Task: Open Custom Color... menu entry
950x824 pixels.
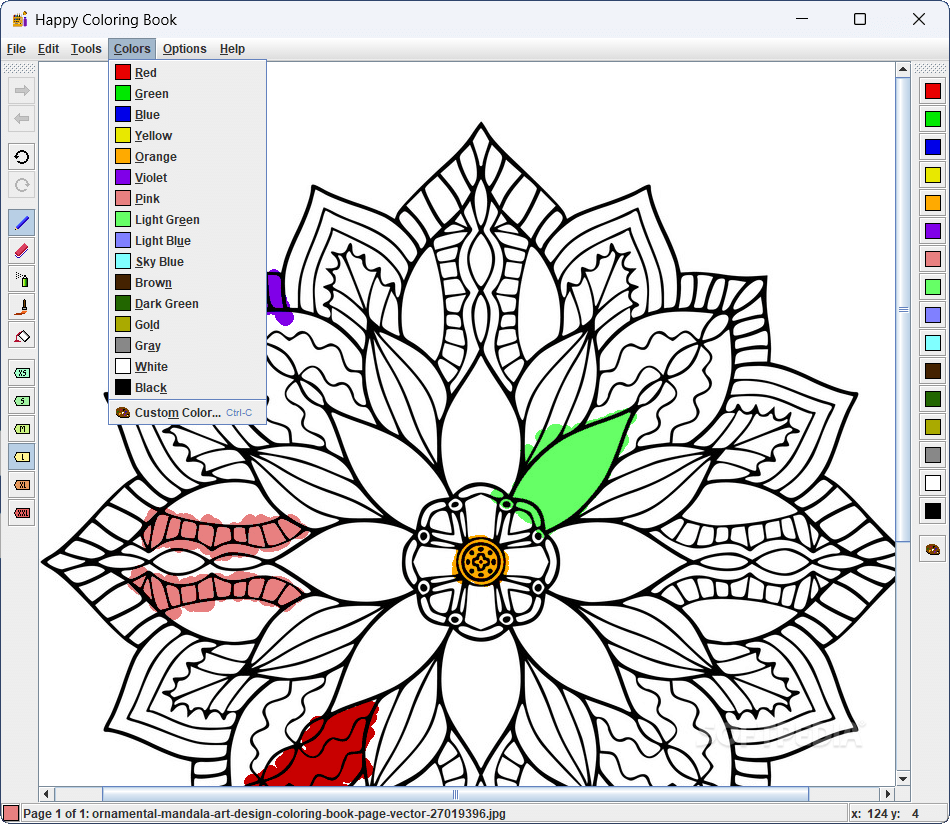Action: [x=187, y=413]
